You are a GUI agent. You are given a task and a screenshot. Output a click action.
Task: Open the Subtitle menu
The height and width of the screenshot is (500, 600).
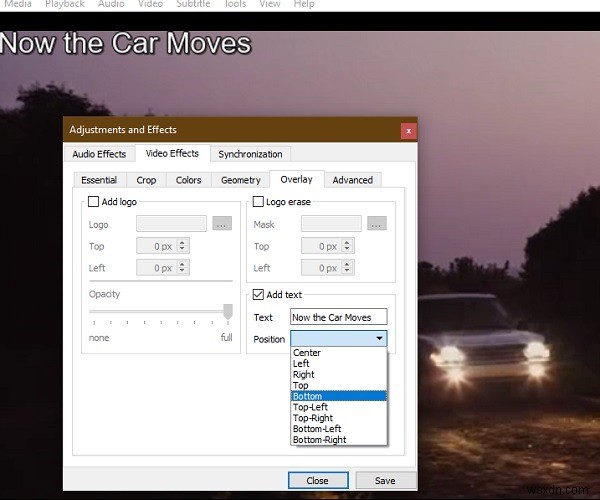pos(193,4)
